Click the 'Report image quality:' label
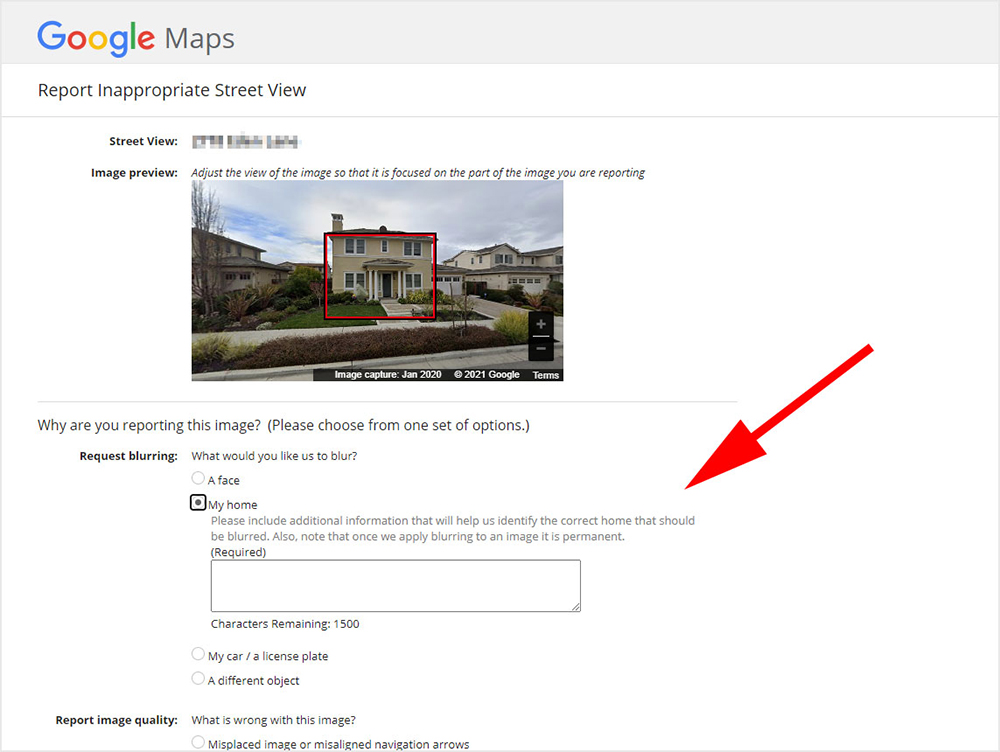This screenshot has height=752, width=1000. [x=117, y=720]
